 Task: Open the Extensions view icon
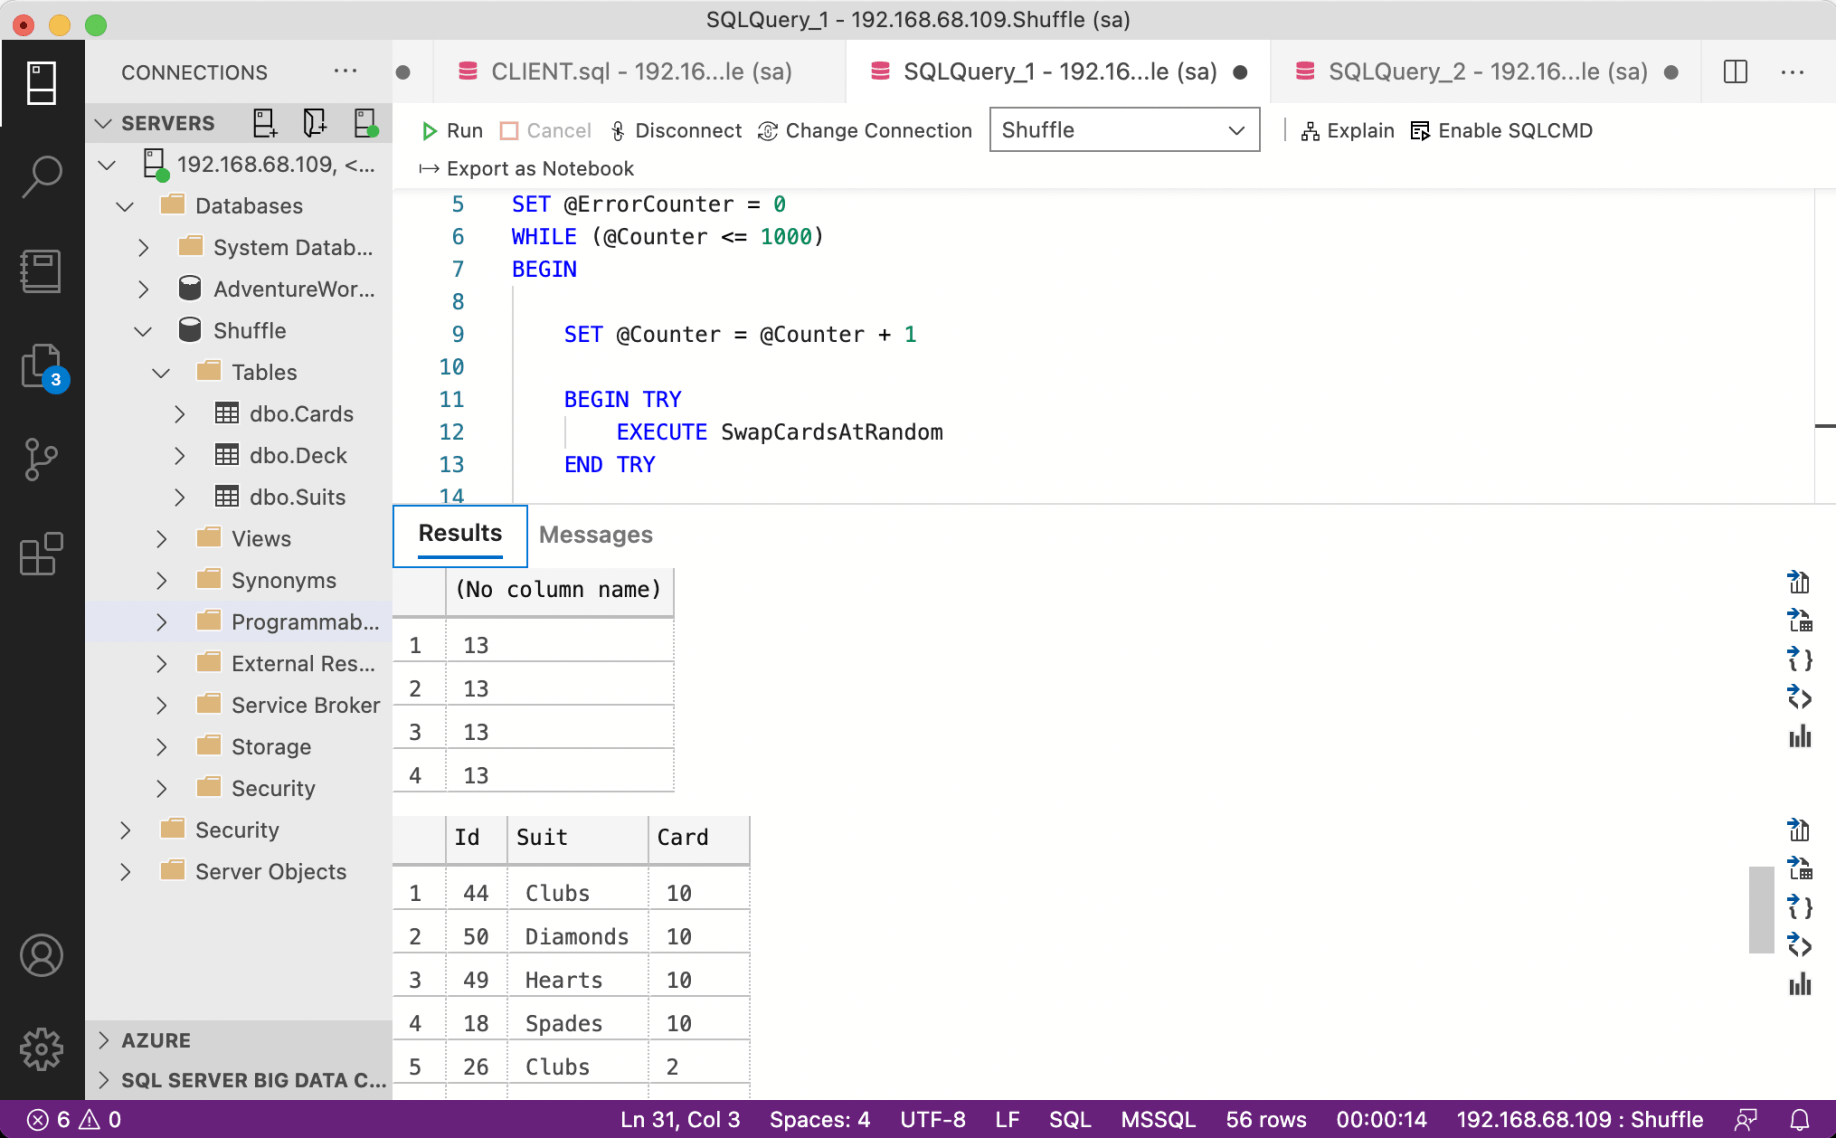click(x=41, y=553)
